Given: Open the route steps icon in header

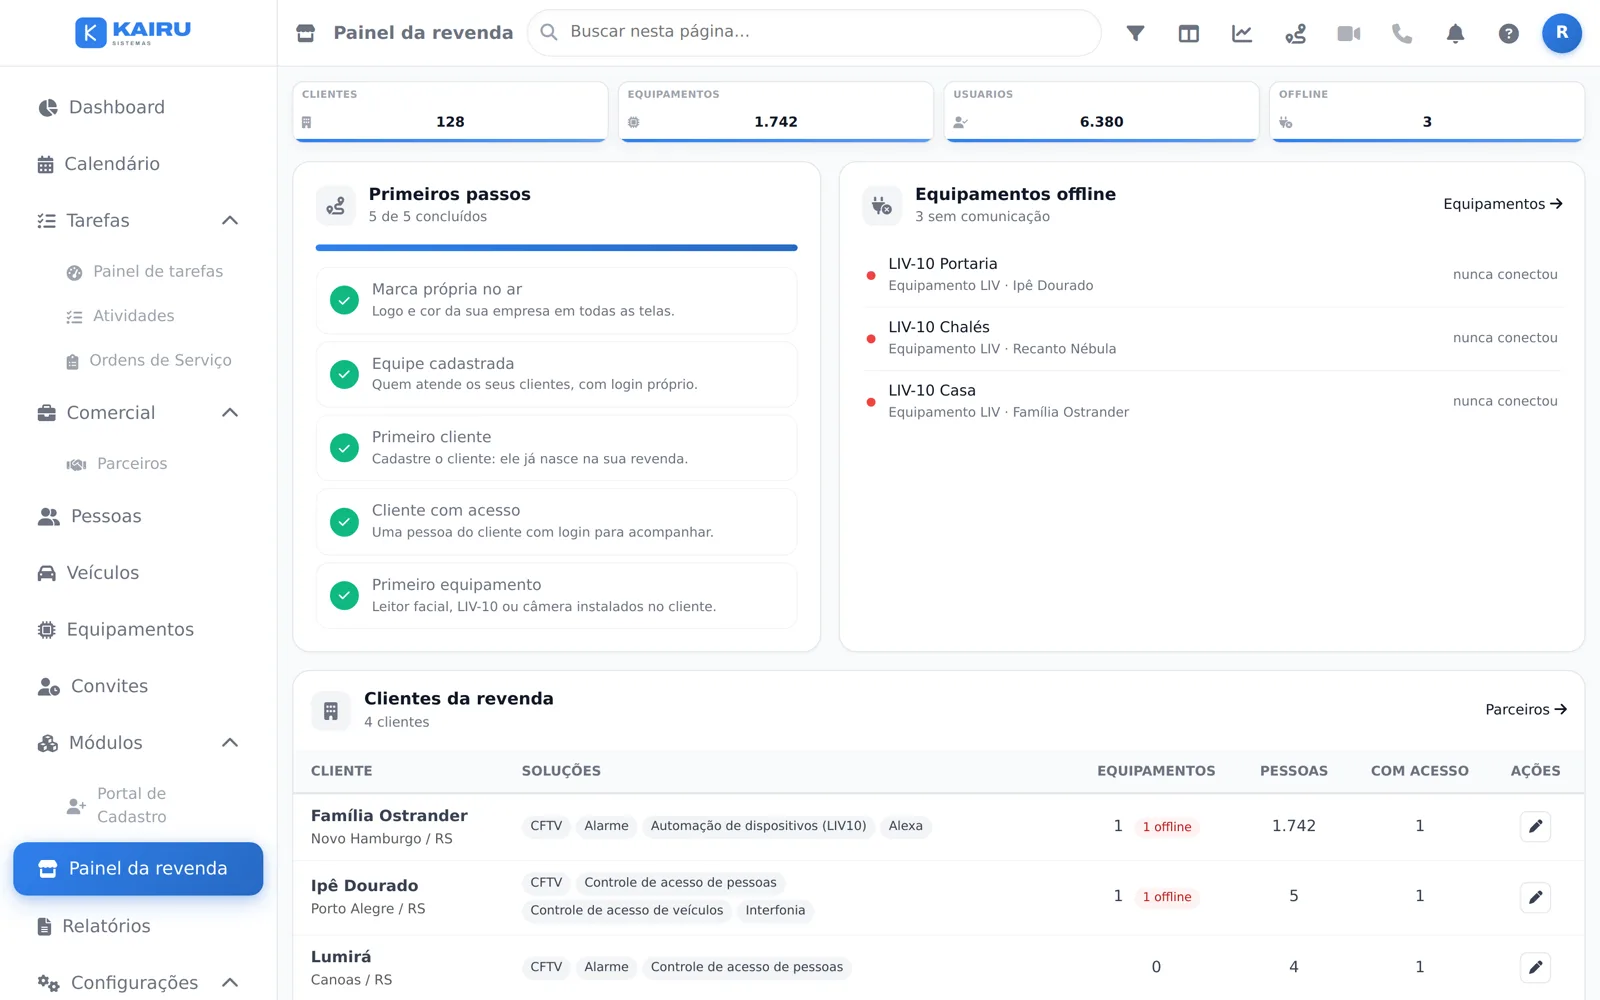Looking at the screenshot, I should pos(1295,33).
